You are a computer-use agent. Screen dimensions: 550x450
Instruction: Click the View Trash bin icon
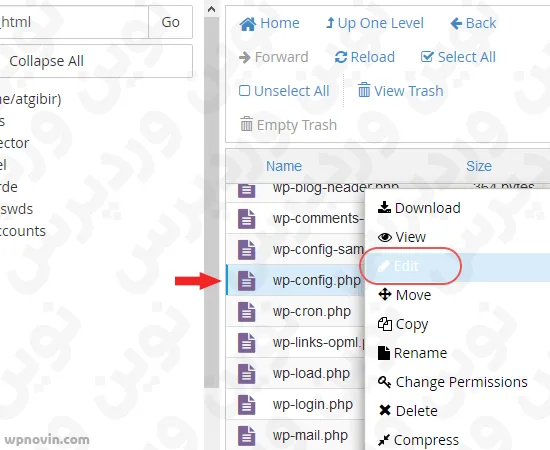pyautogui.click(x=364, y=90)
